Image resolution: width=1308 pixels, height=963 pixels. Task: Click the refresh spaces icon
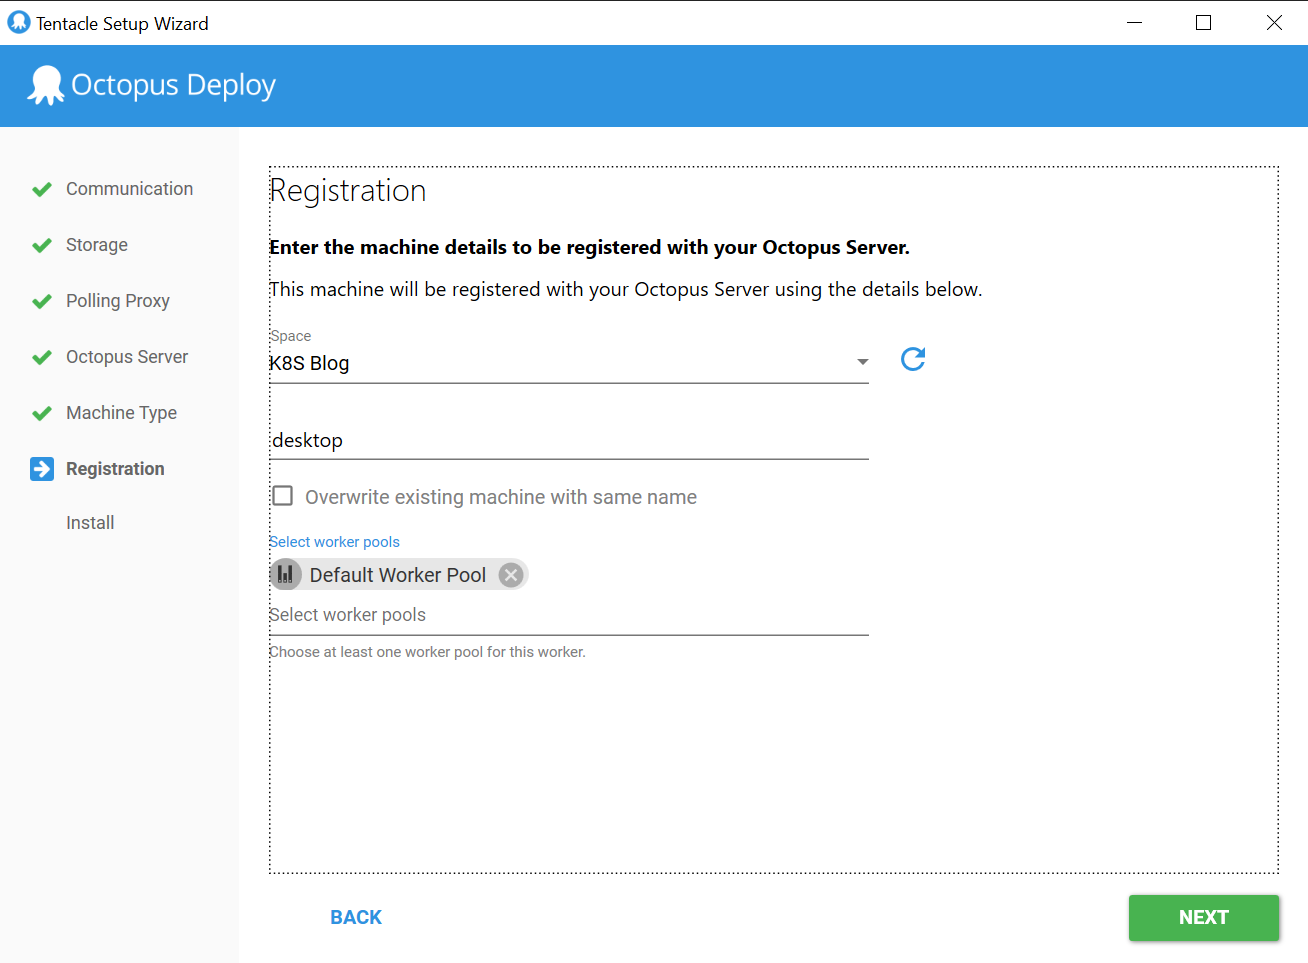pos(912,359)
